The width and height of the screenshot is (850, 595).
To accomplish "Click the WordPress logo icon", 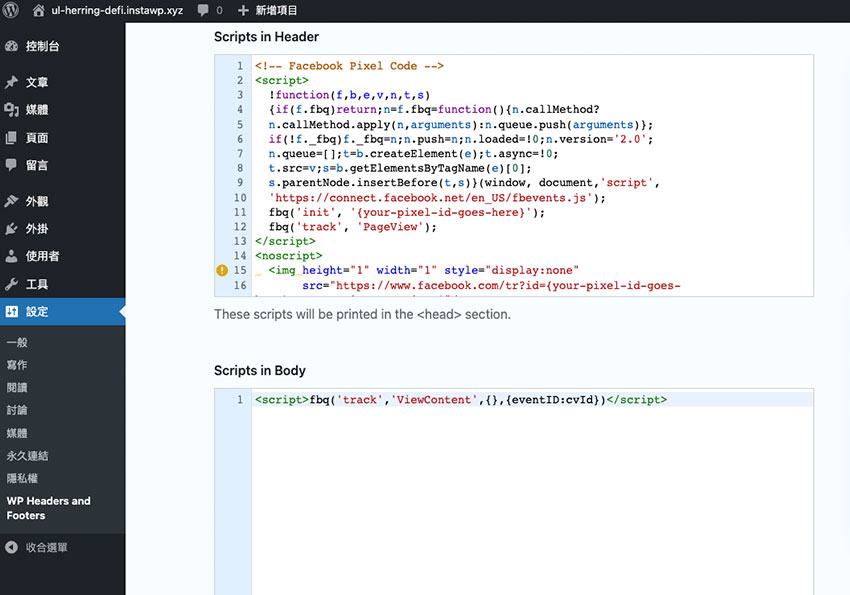I will pyautogui.click(x=11, y=10).
